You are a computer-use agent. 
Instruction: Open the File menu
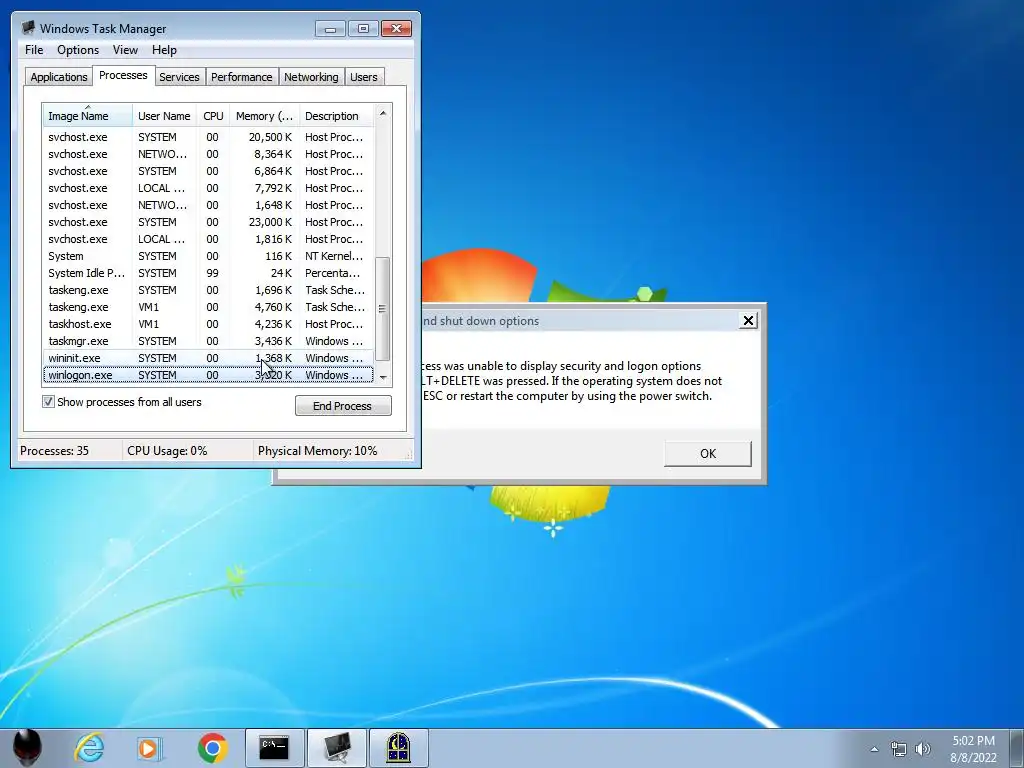(x=34, y=50)
